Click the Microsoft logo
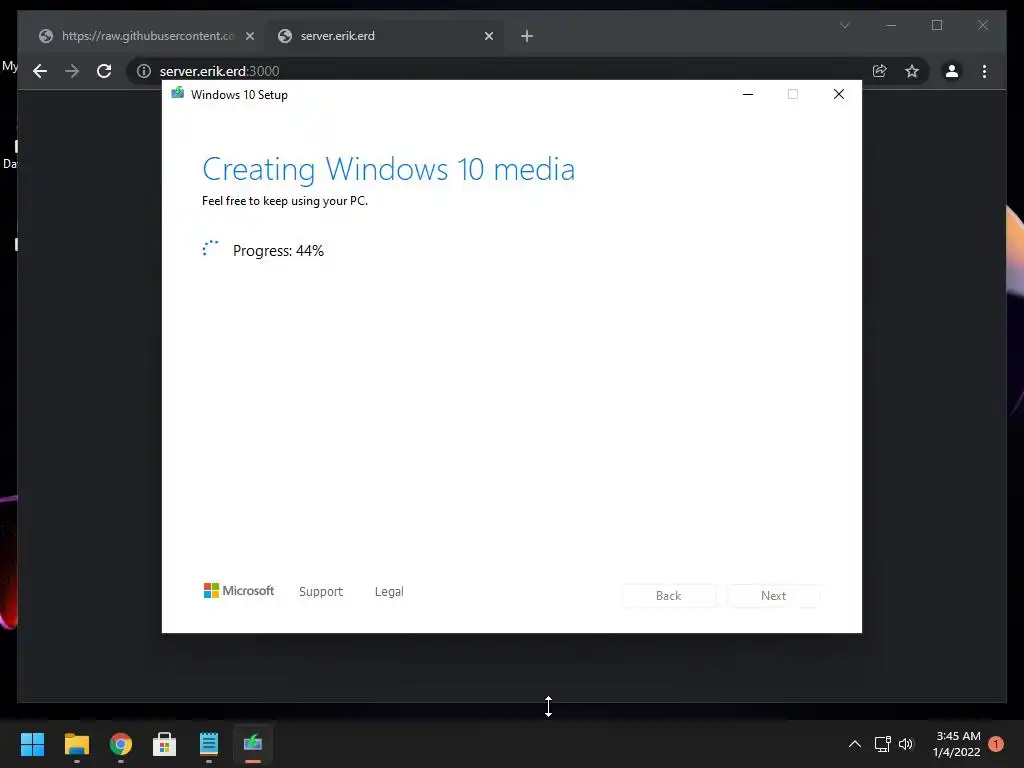 click(x=239, y=590)
